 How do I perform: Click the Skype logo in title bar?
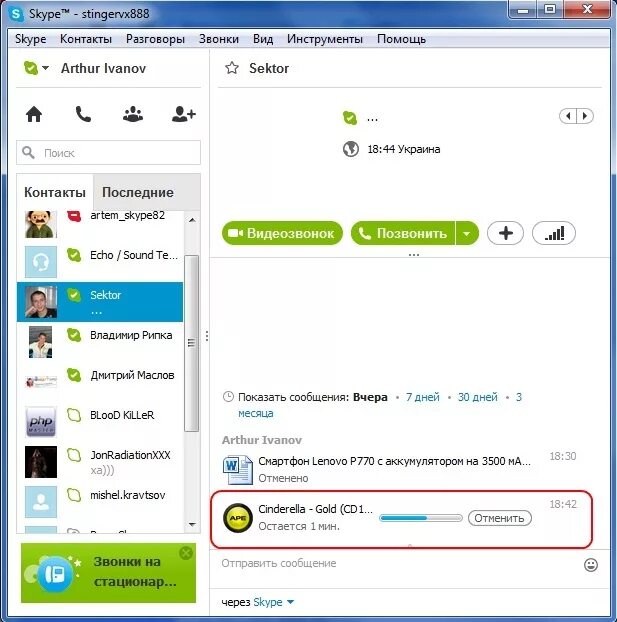(x=17, y=14)
